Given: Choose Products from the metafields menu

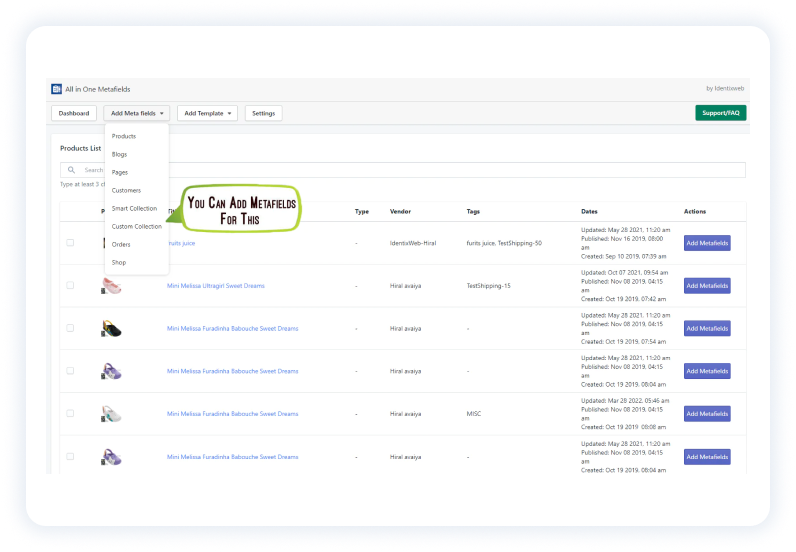Looking at the screenshot, I should (124, 136).
